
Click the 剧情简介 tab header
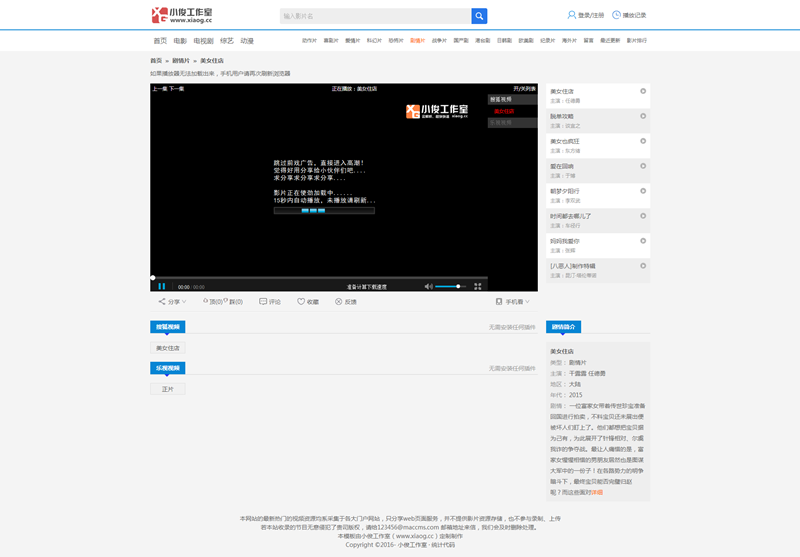(x=563, y=326)
